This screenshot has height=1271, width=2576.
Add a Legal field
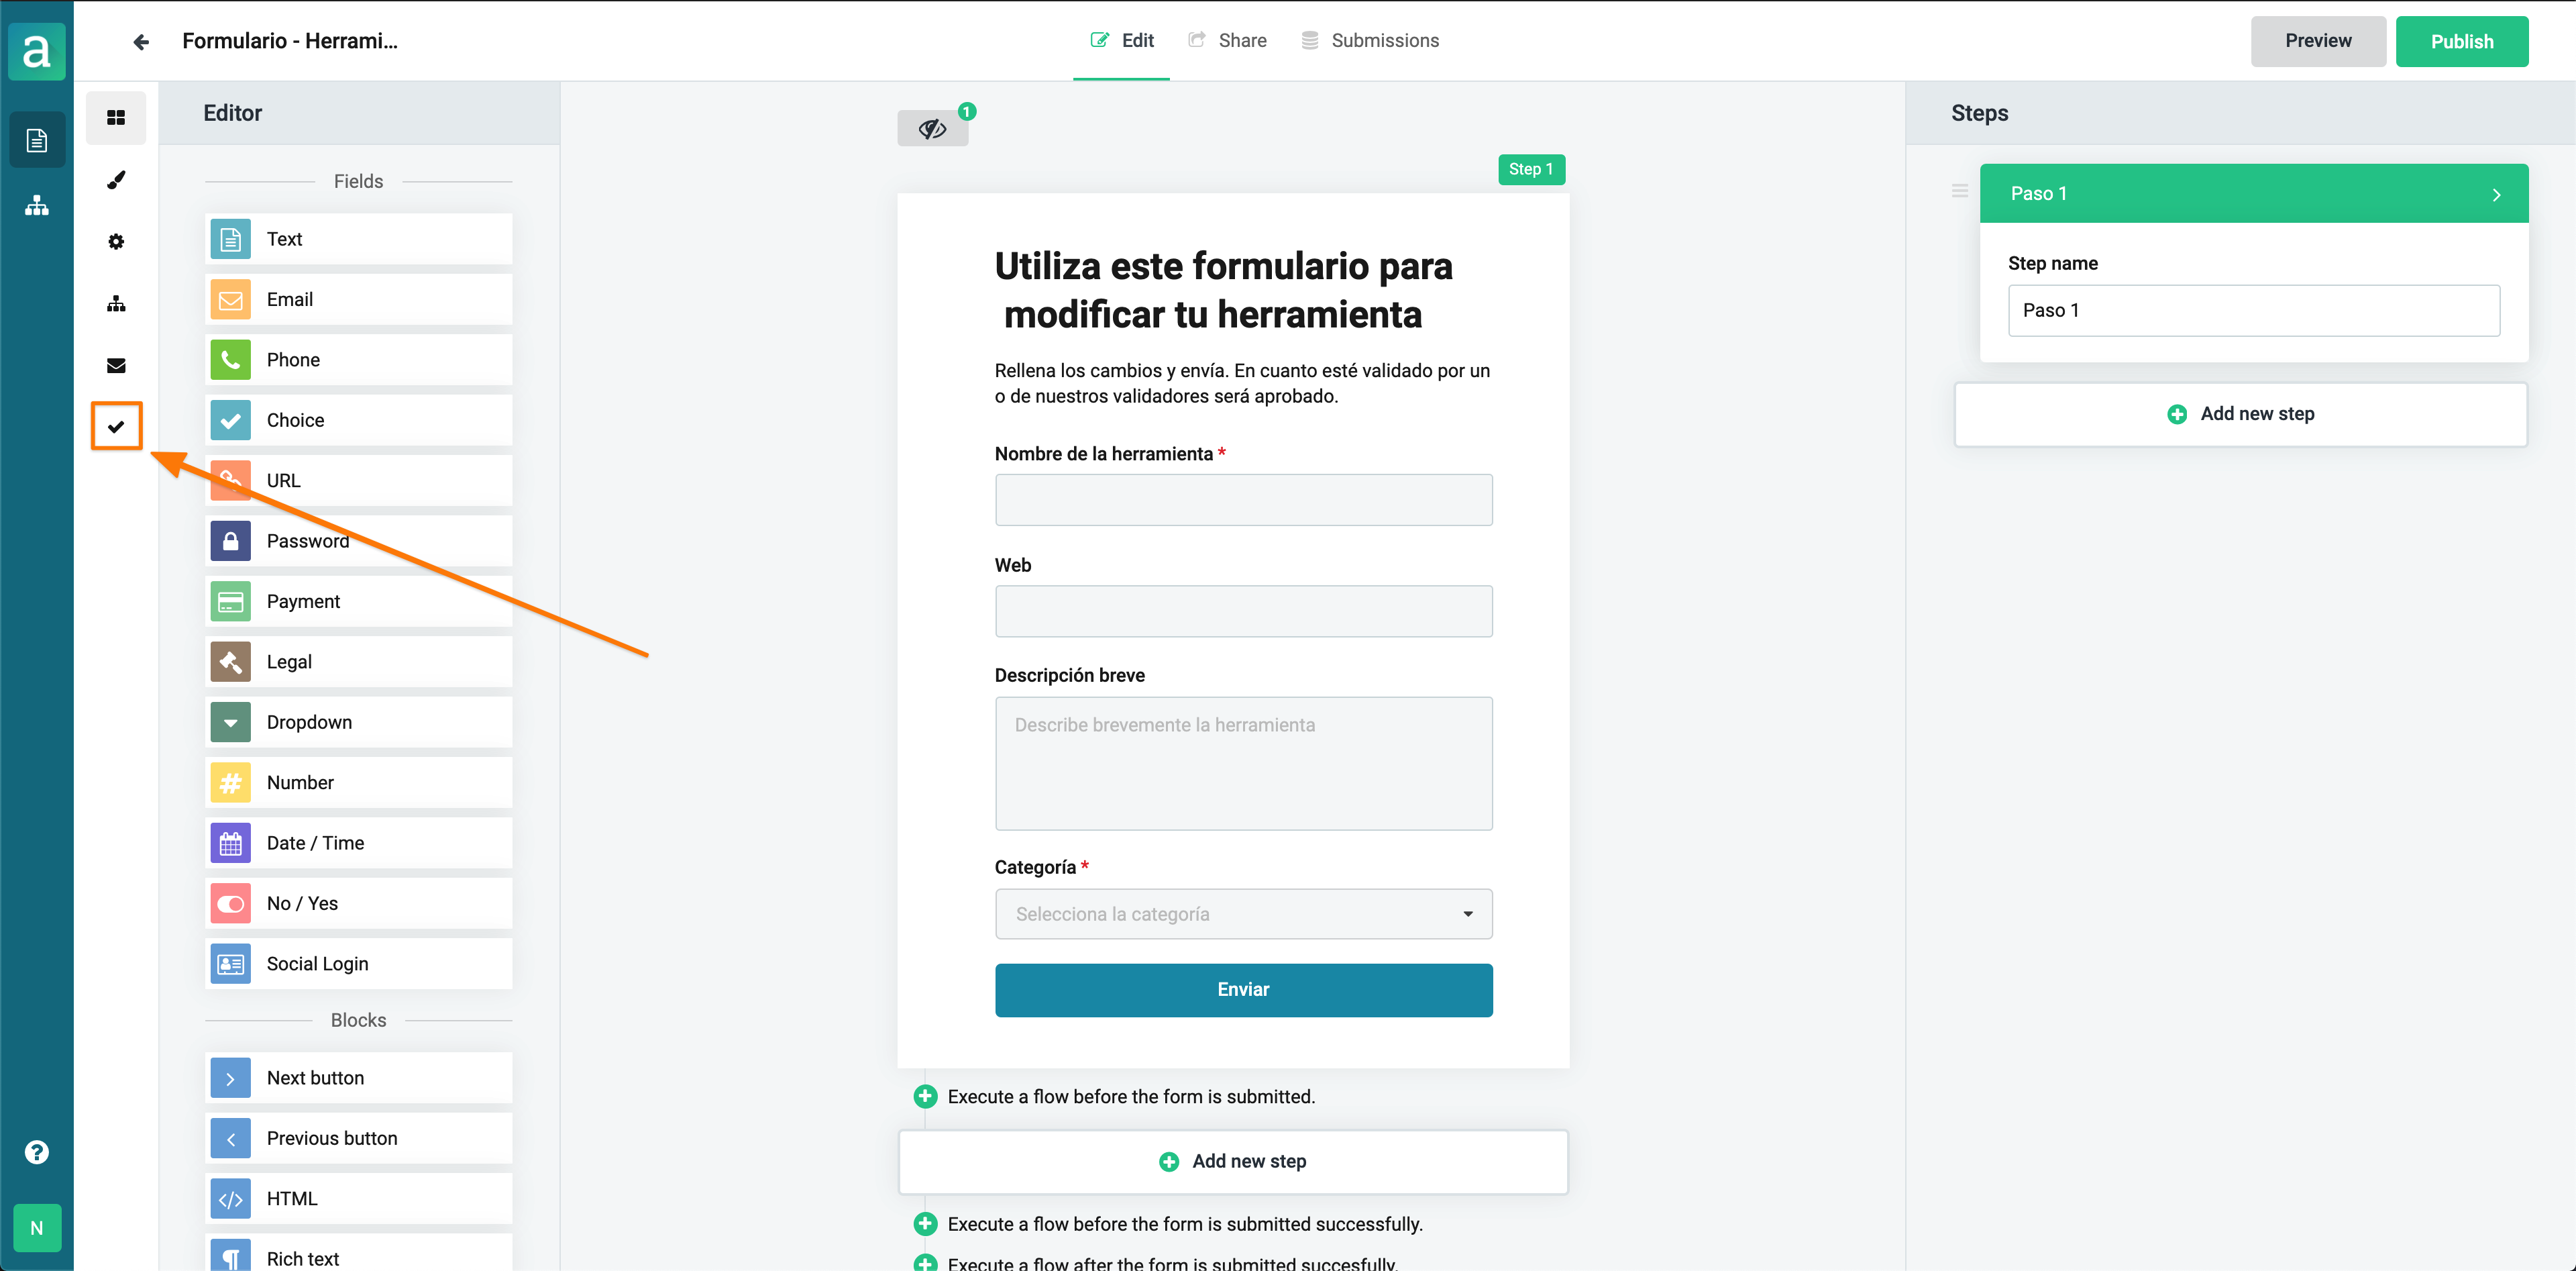358,662
